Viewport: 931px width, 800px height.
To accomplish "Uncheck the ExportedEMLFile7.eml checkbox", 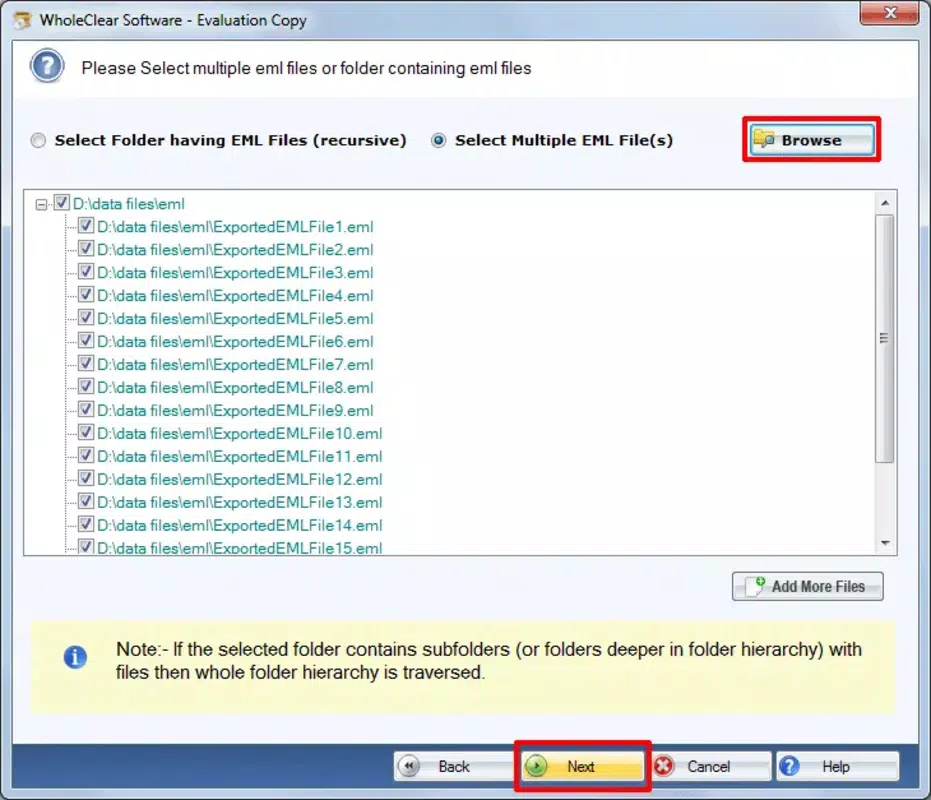I will click(x=86, y=363).
